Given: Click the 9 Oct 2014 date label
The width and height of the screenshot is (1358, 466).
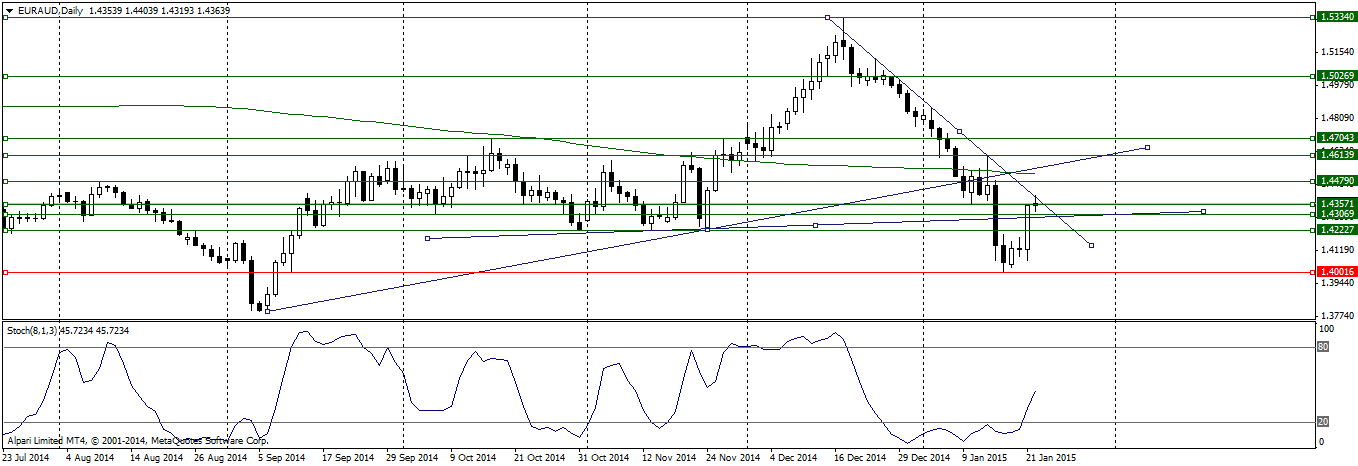Looking at the screenshot, I should (x=474, y=458).
